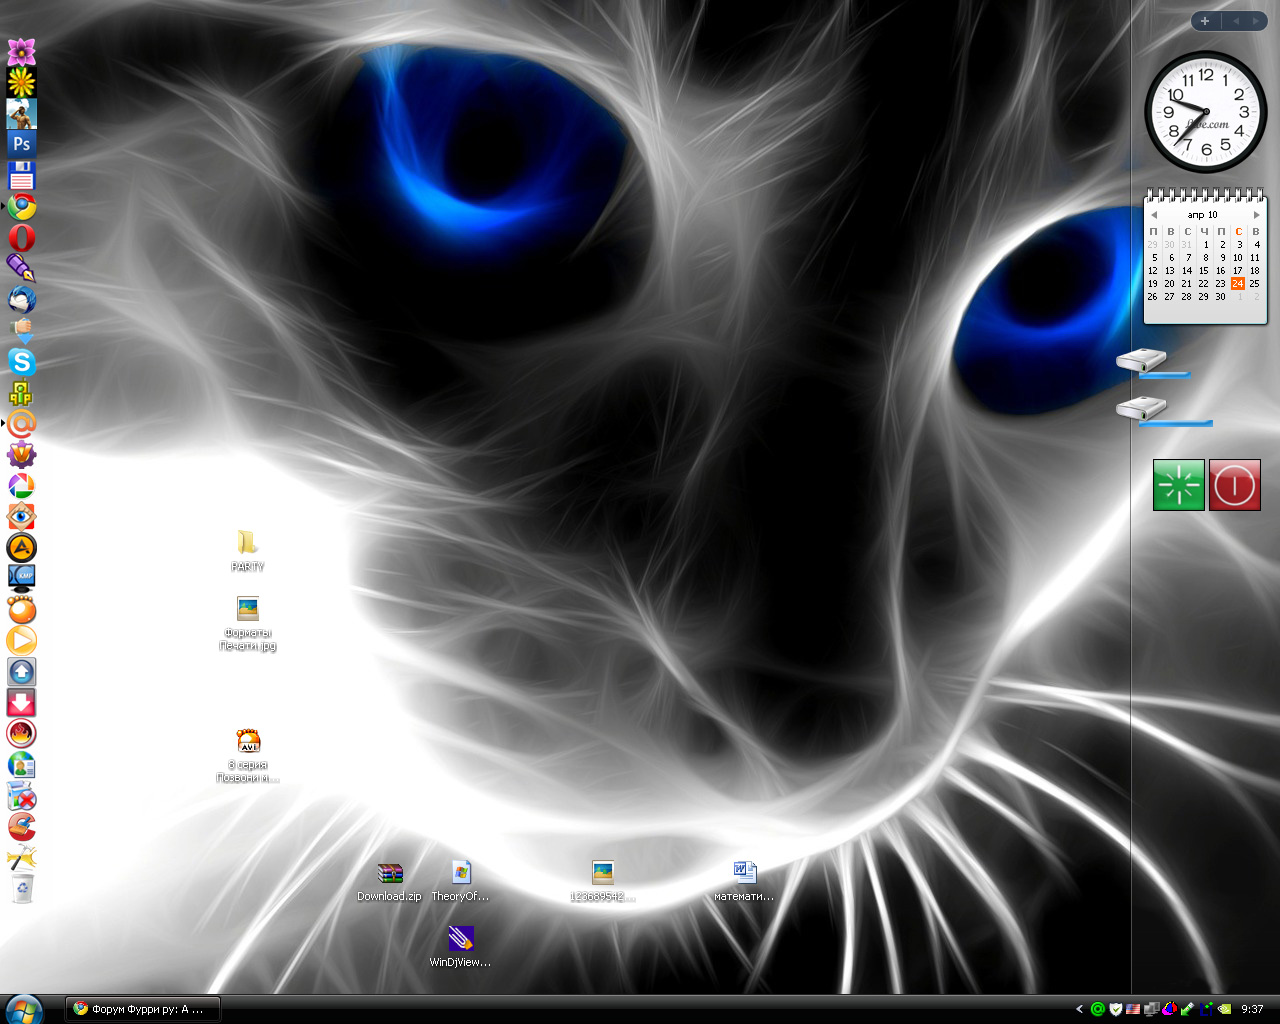Add a gadget using the sidebar plus button

click(x=1205, y=21)
